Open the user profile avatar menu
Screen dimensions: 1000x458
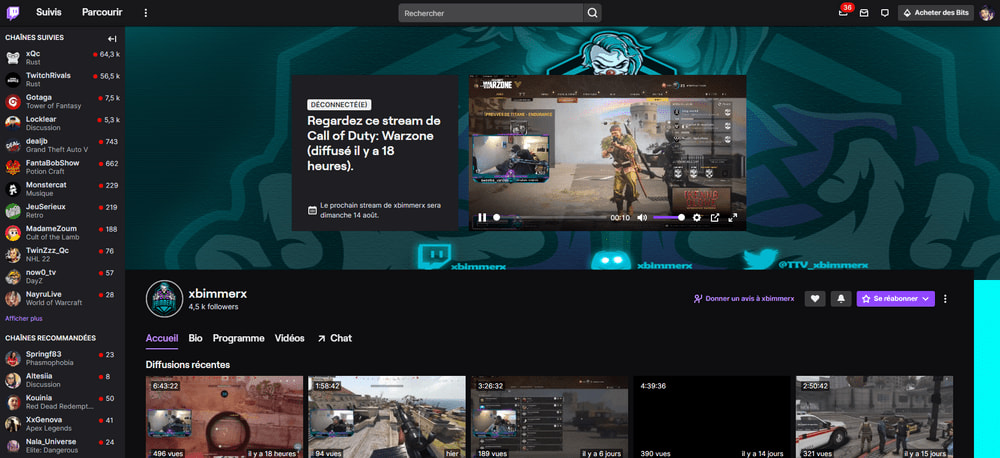coord(986,13)
